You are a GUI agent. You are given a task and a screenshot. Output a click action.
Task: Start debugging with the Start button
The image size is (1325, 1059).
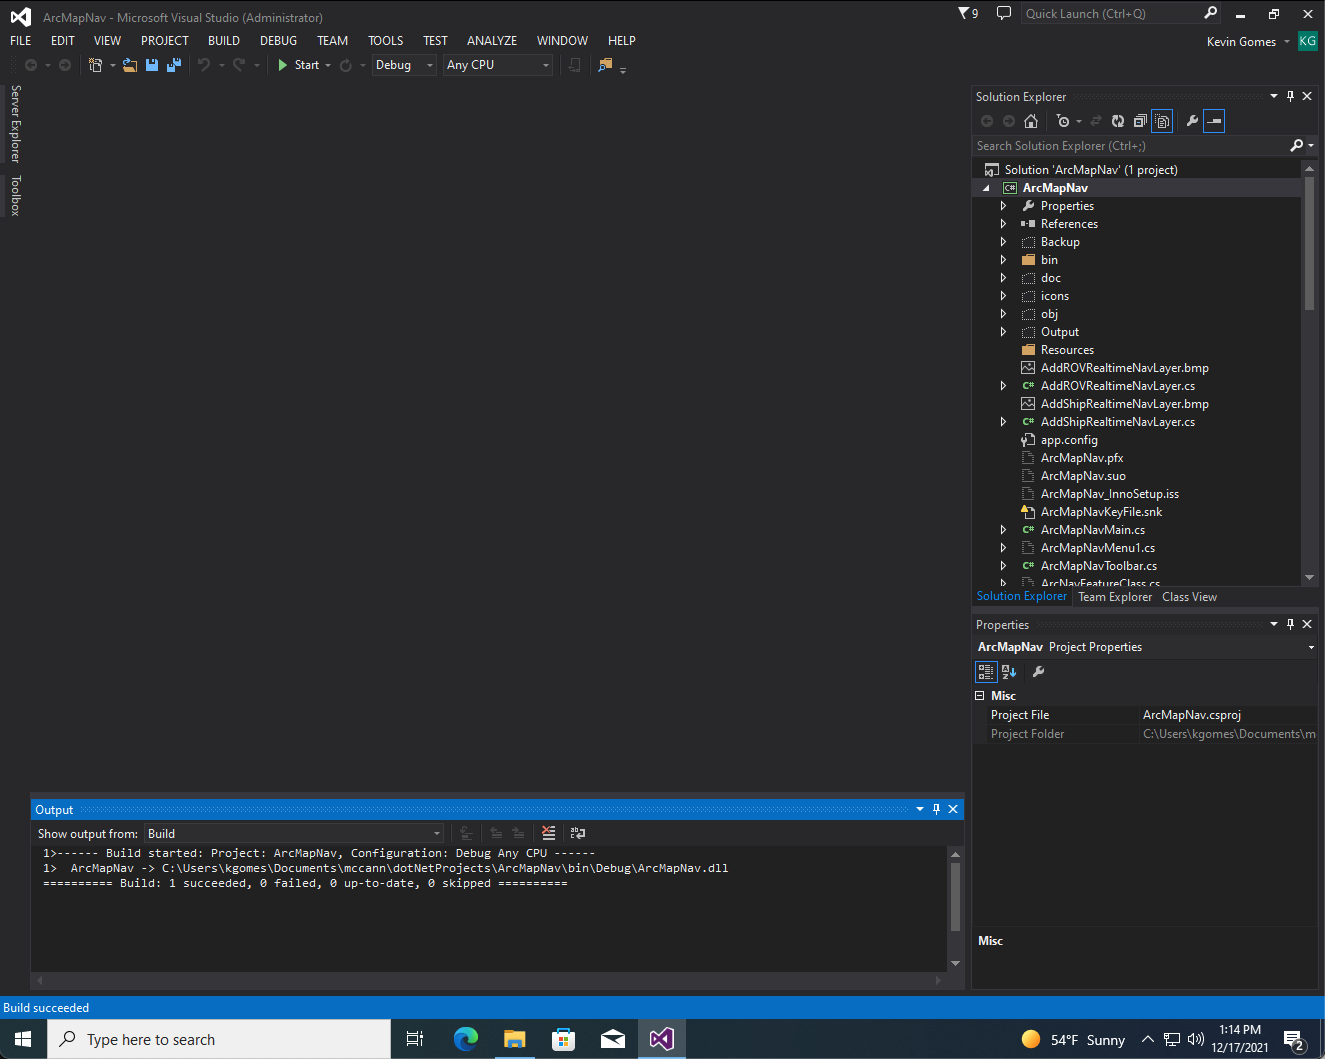[x=299, y=65]
